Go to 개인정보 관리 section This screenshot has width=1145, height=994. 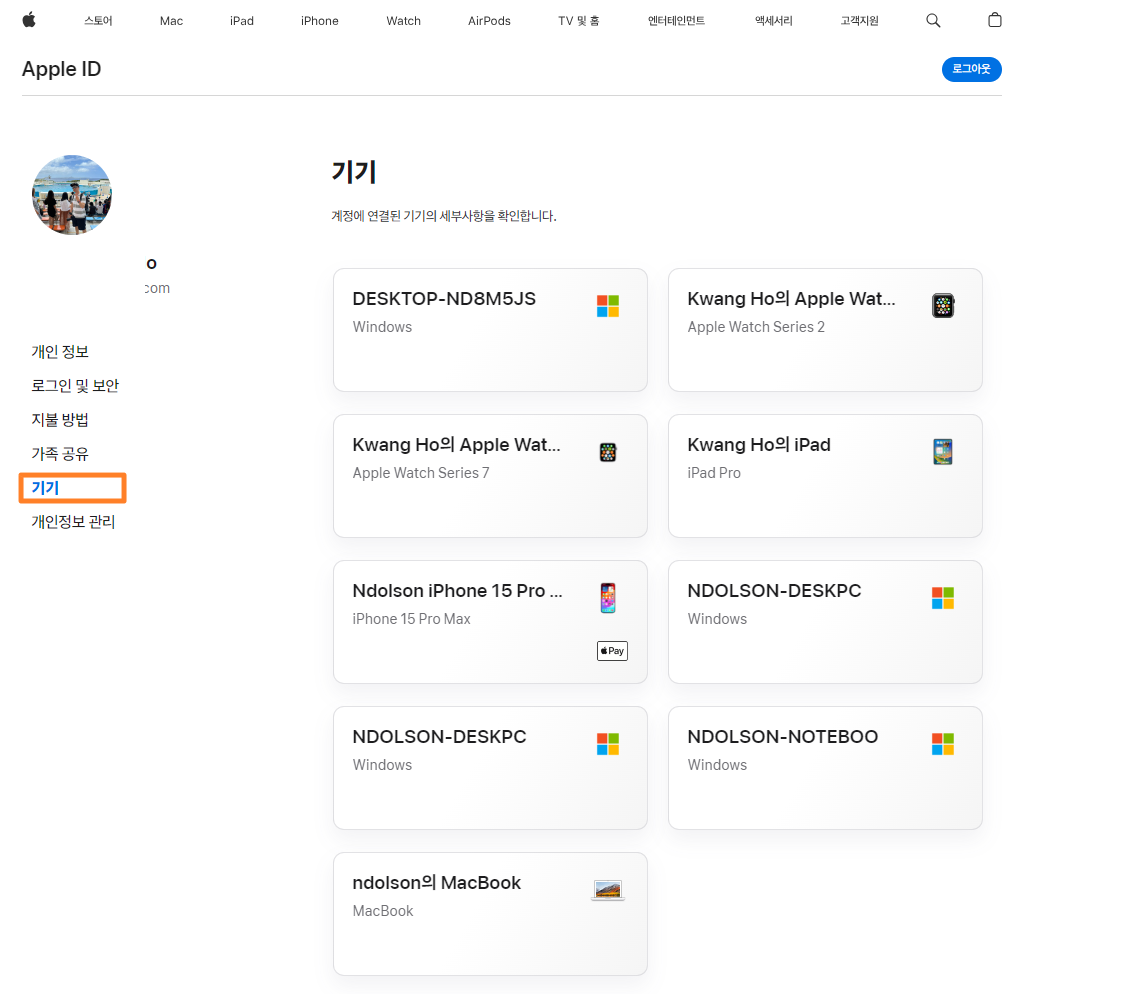tap(73, 522)
